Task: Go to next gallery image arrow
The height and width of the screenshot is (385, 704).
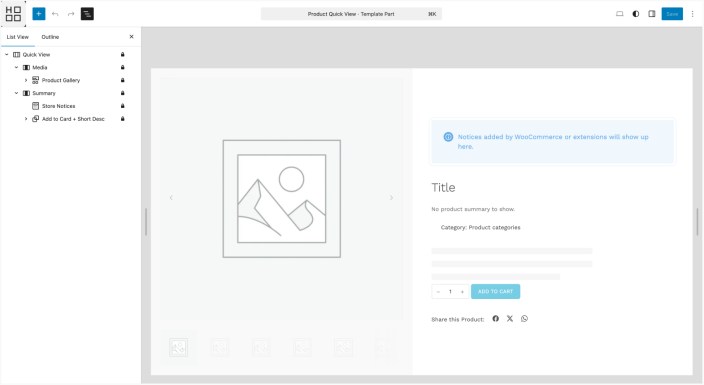Action: (x=392, y=198)
